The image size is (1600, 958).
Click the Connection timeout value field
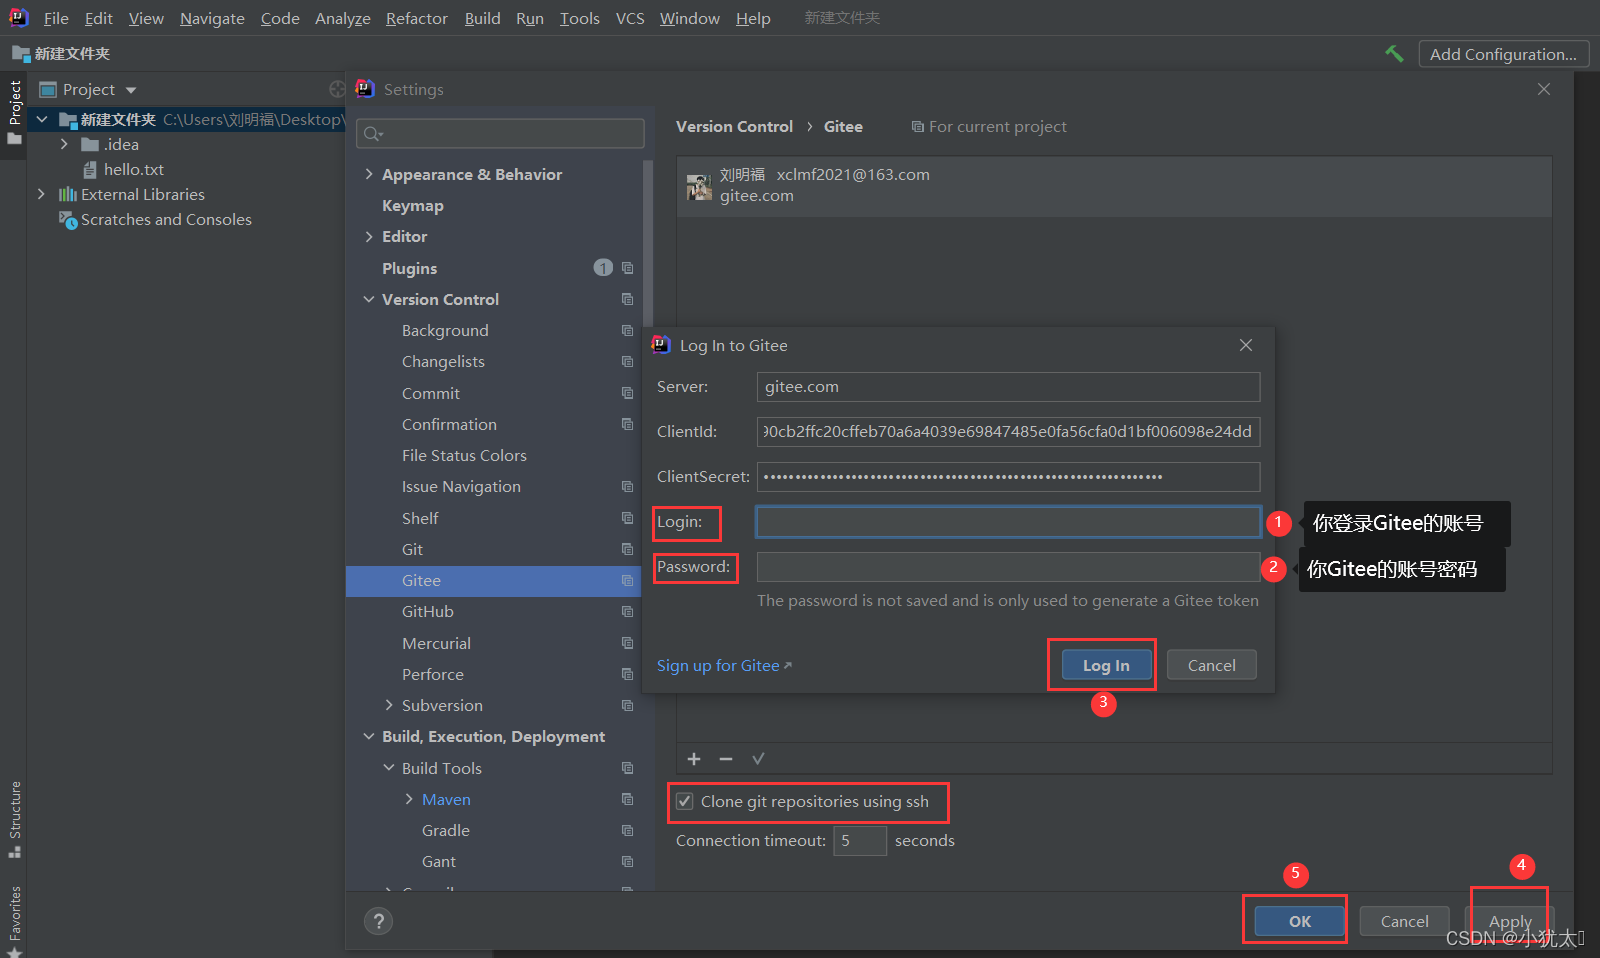click(859, 840)
